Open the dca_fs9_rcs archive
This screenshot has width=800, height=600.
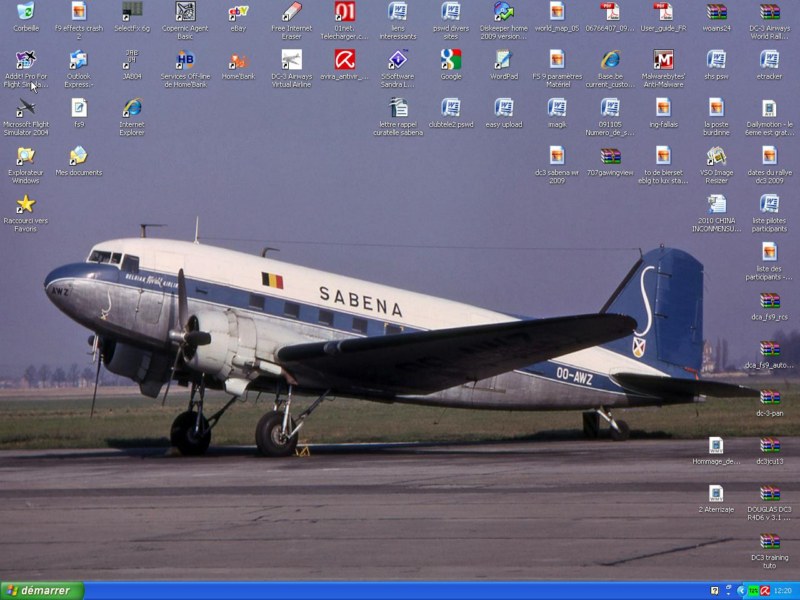coord(769,301)
